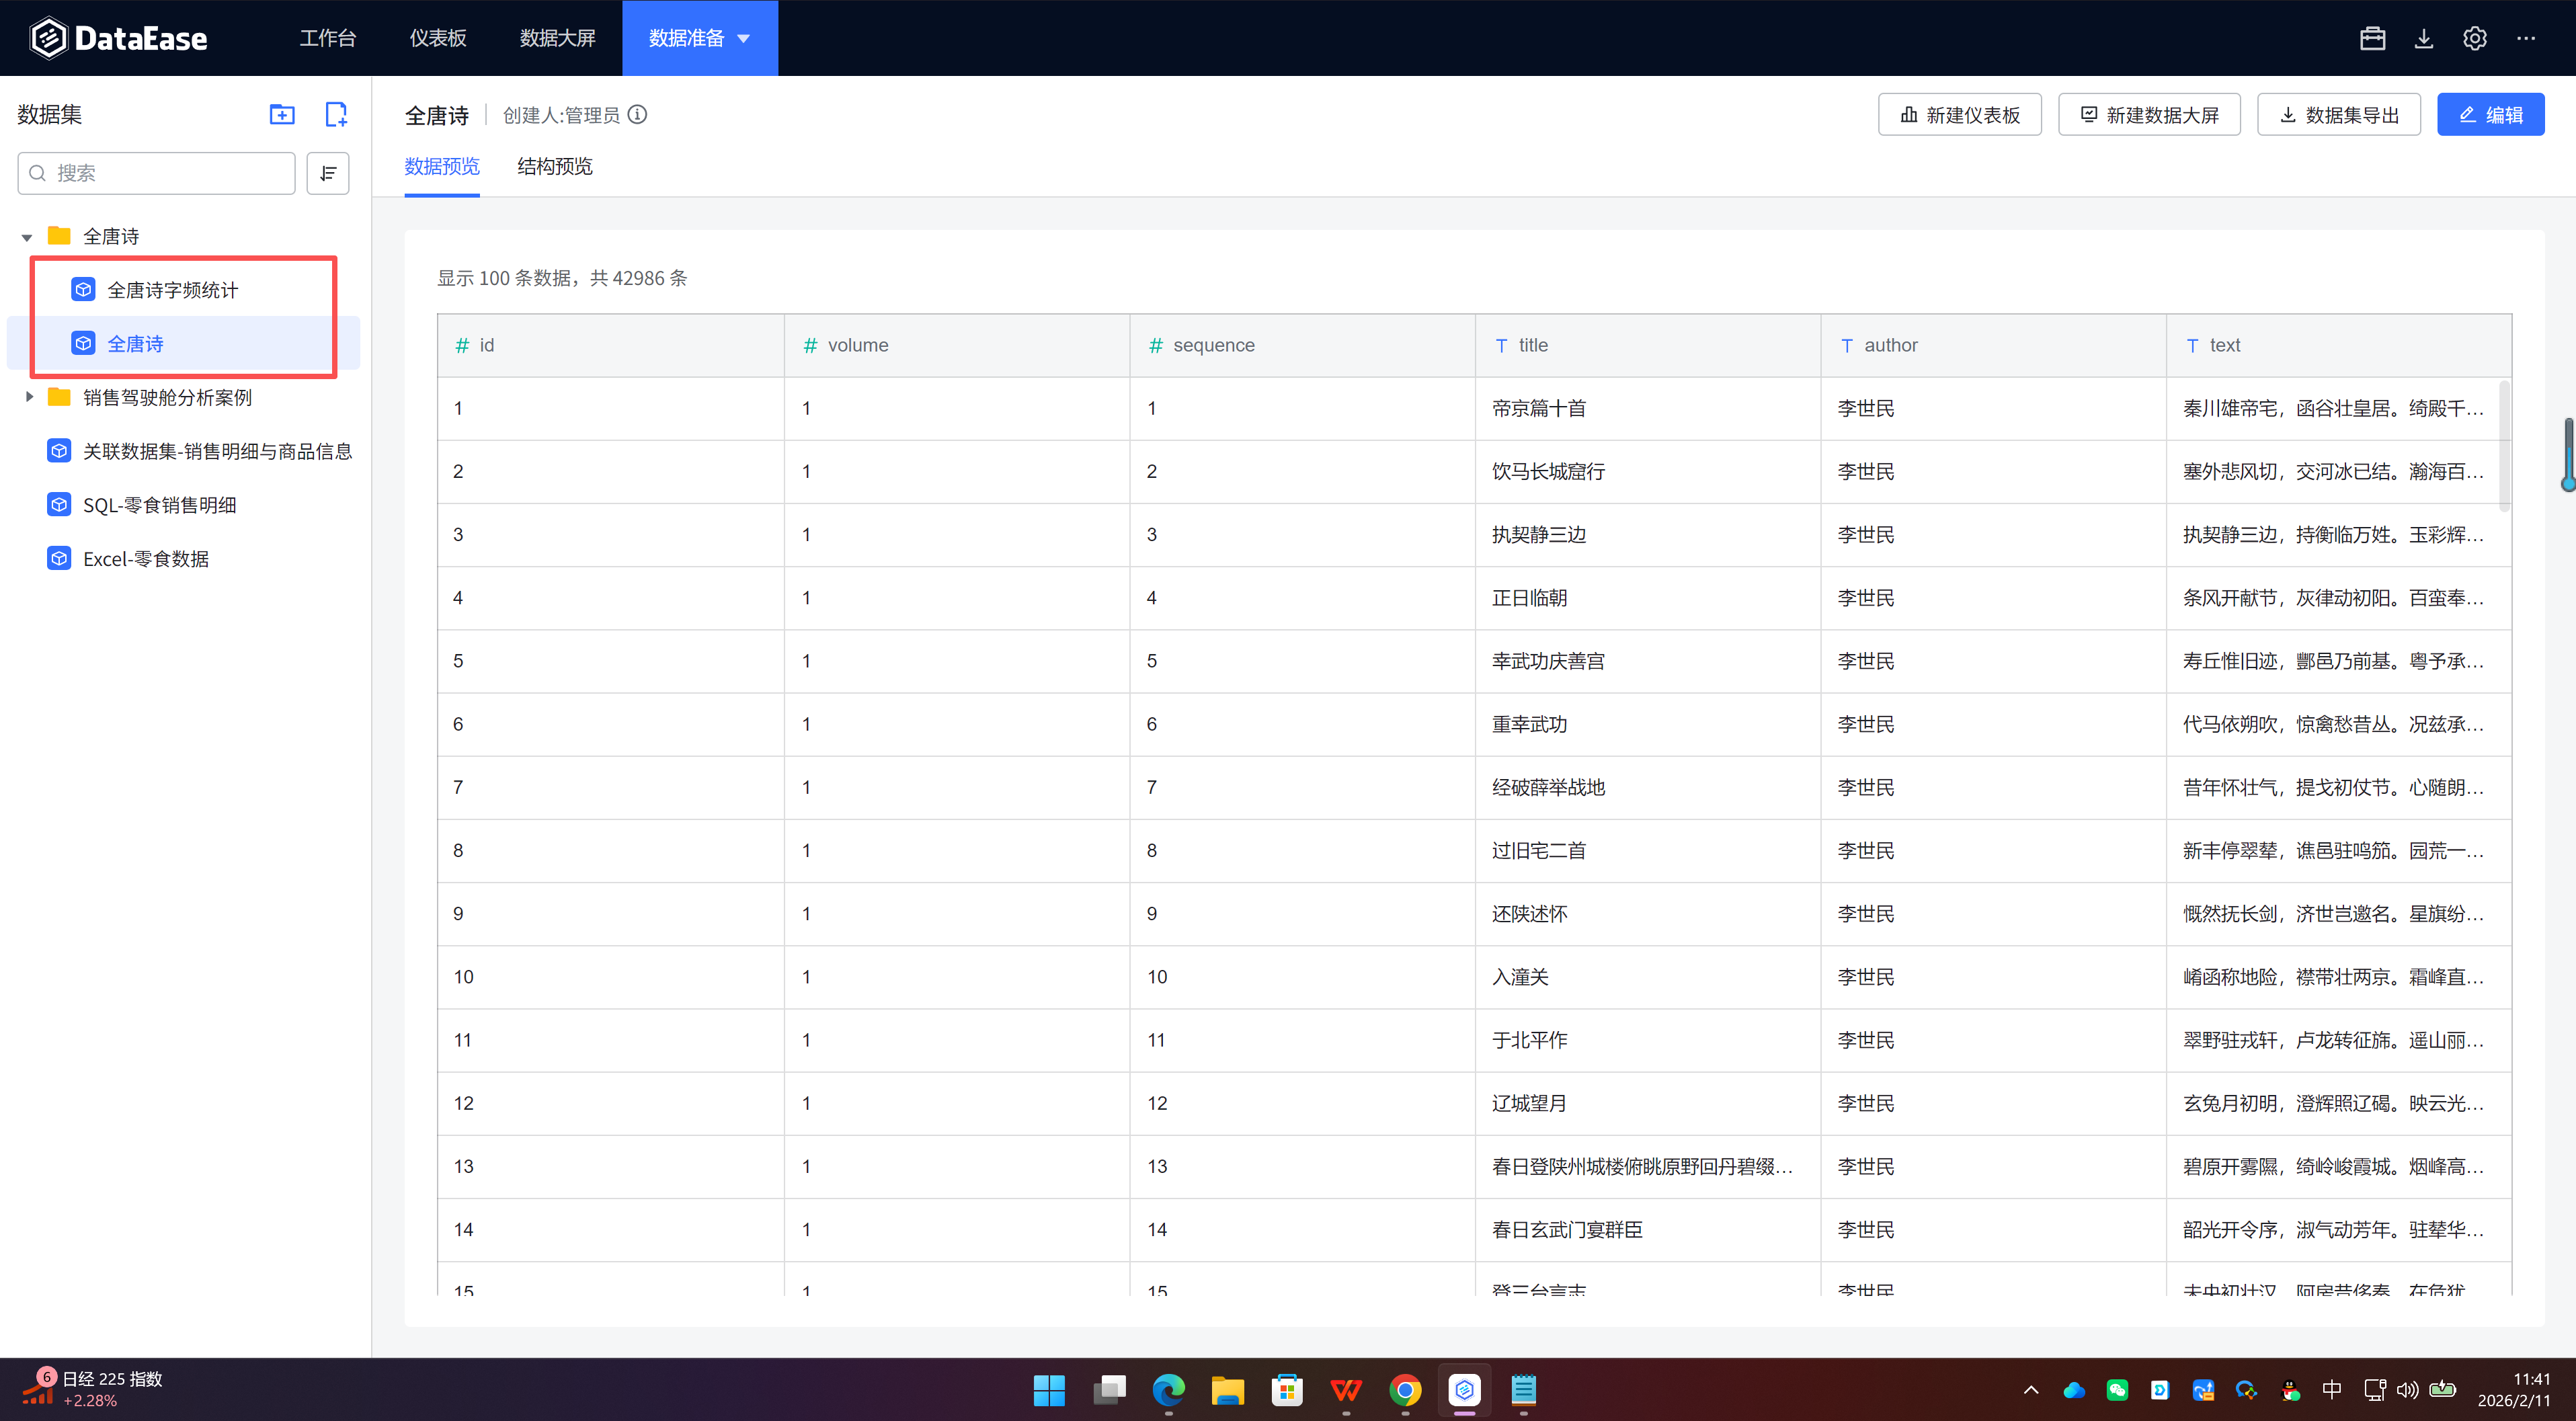Select 全唐诗字频统计 dataset icon
The height and width of the screenshot is (1421, 2576).
(x=84, y=290)
